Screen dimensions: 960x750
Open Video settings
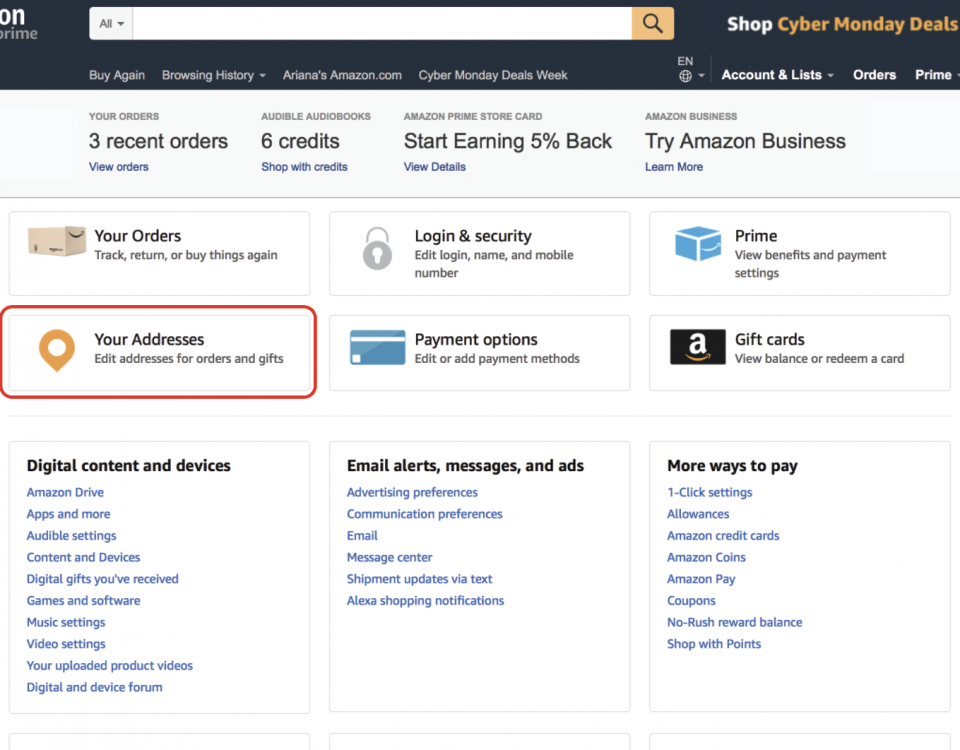(x=66, y=643)
